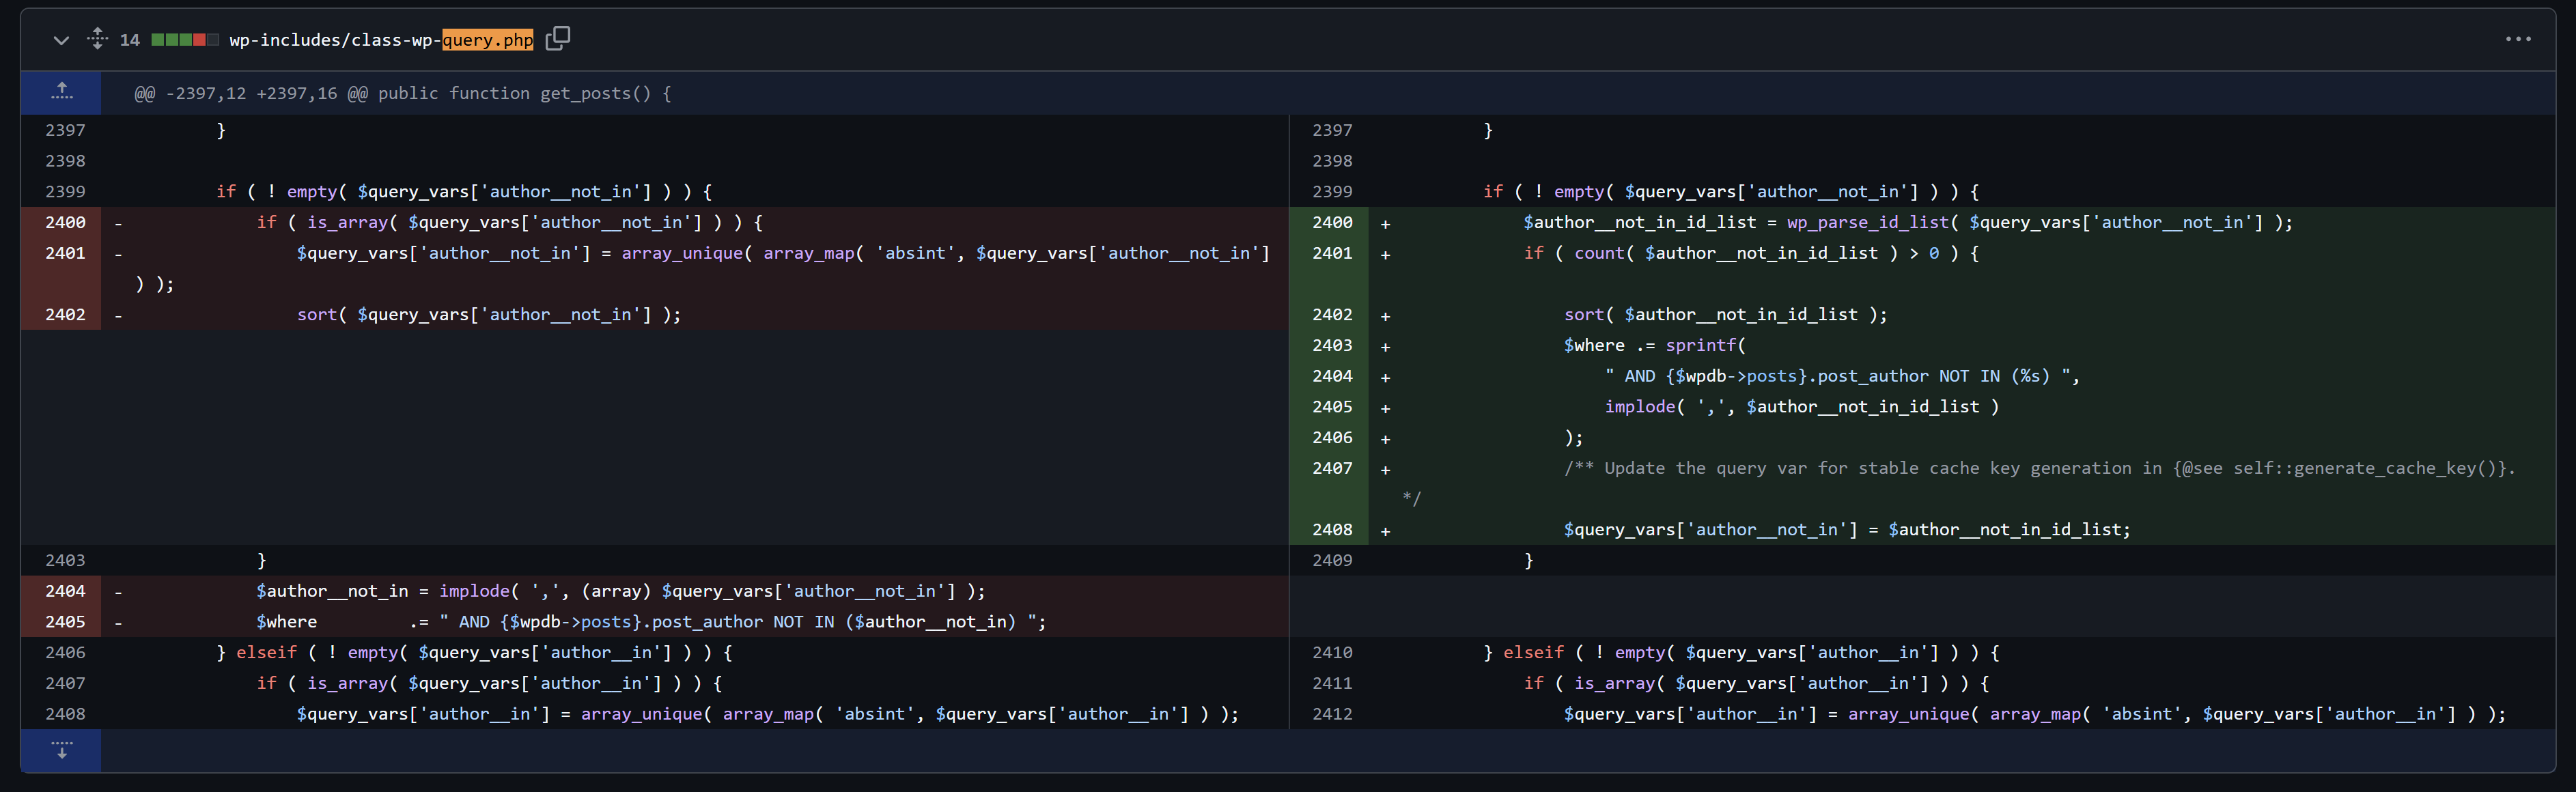Expand hidden lines above the hunk
2576x792 pixels.
coord(61,93)
